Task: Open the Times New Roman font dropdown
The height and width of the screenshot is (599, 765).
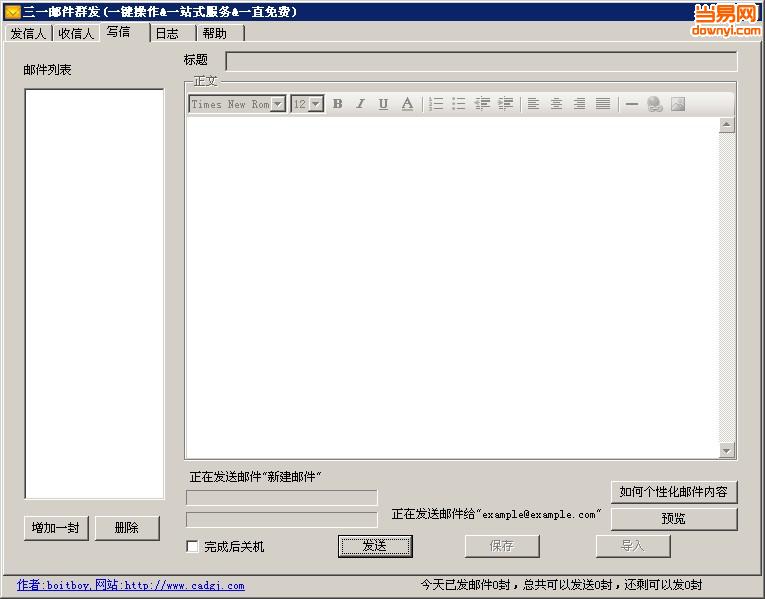Action: 279,104
